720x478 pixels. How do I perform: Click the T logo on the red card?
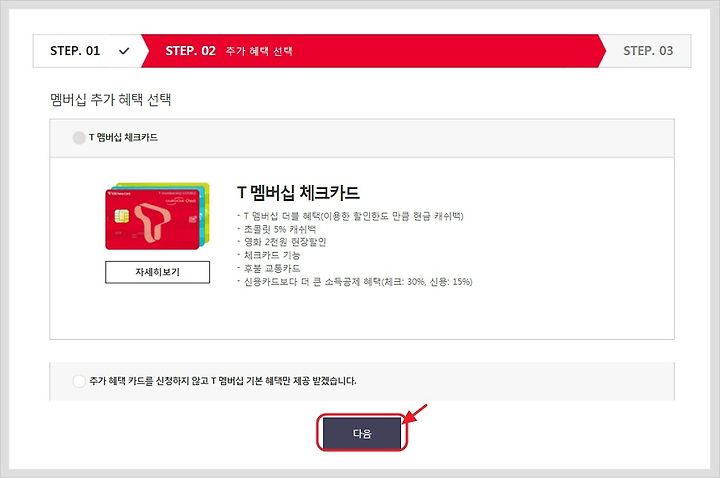pos(152,222)
